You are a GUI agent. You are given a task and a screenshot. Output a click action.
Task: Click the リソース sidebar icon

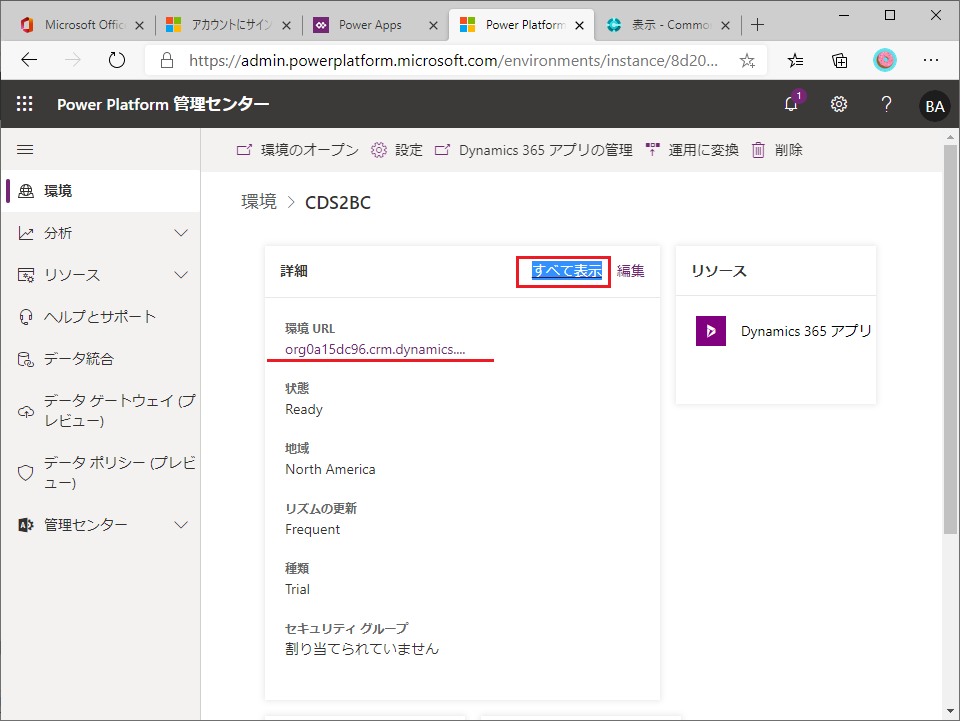[26, 275]
